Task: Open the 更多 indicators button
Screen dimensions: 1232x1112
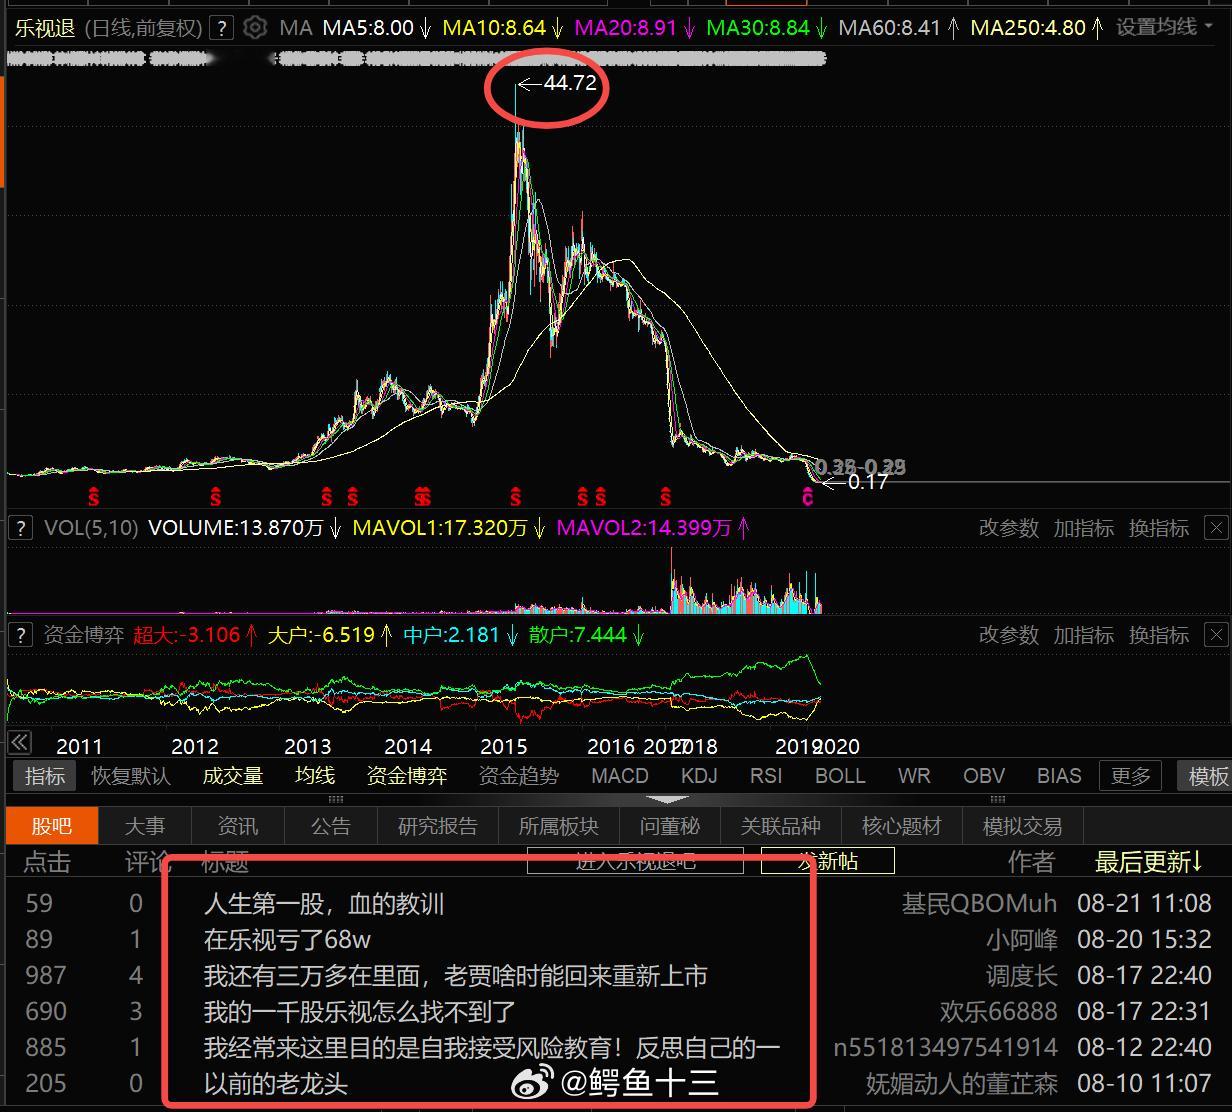Action: coord(1130,775)
